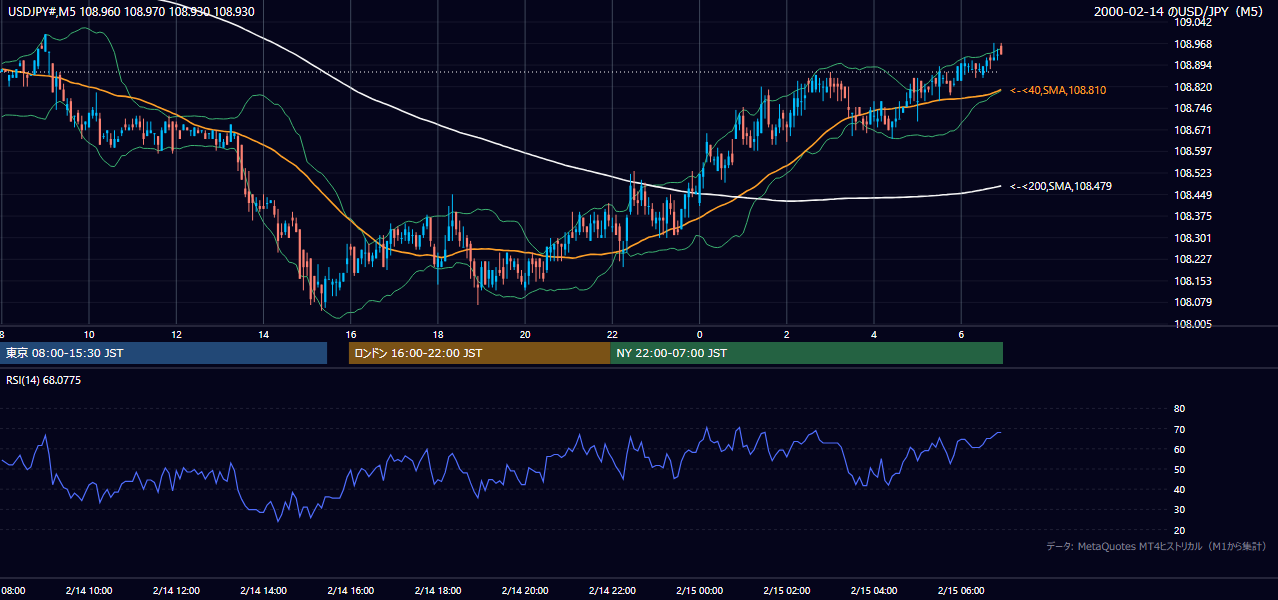The image size is (1278, 600).
Task: Click the hour tick 20 under the price chart
Action: (x=525, y=334)
